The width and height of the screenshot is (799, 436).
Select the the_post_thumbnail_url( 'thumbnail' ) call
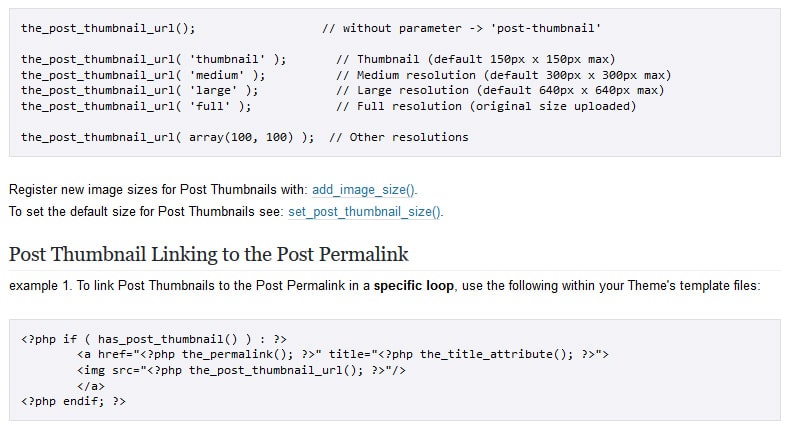click(153, 59)
